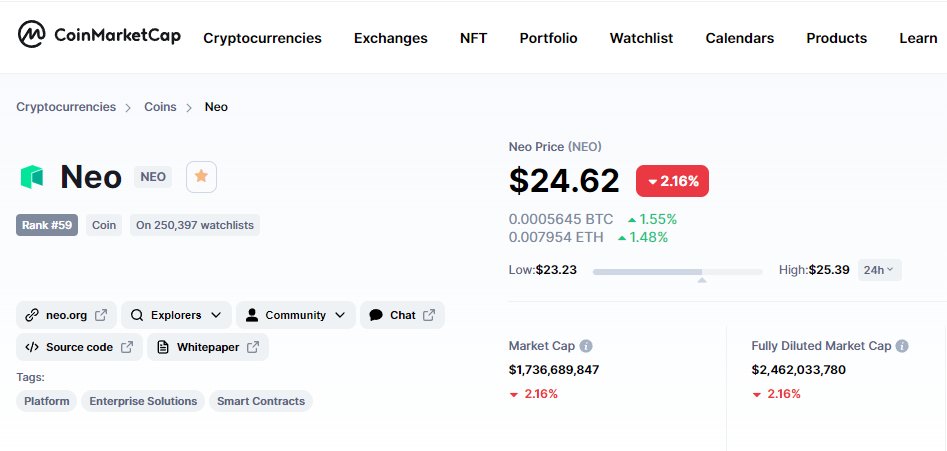Click the Fully Diluted value $2,462,033,780

click(798, 369)
